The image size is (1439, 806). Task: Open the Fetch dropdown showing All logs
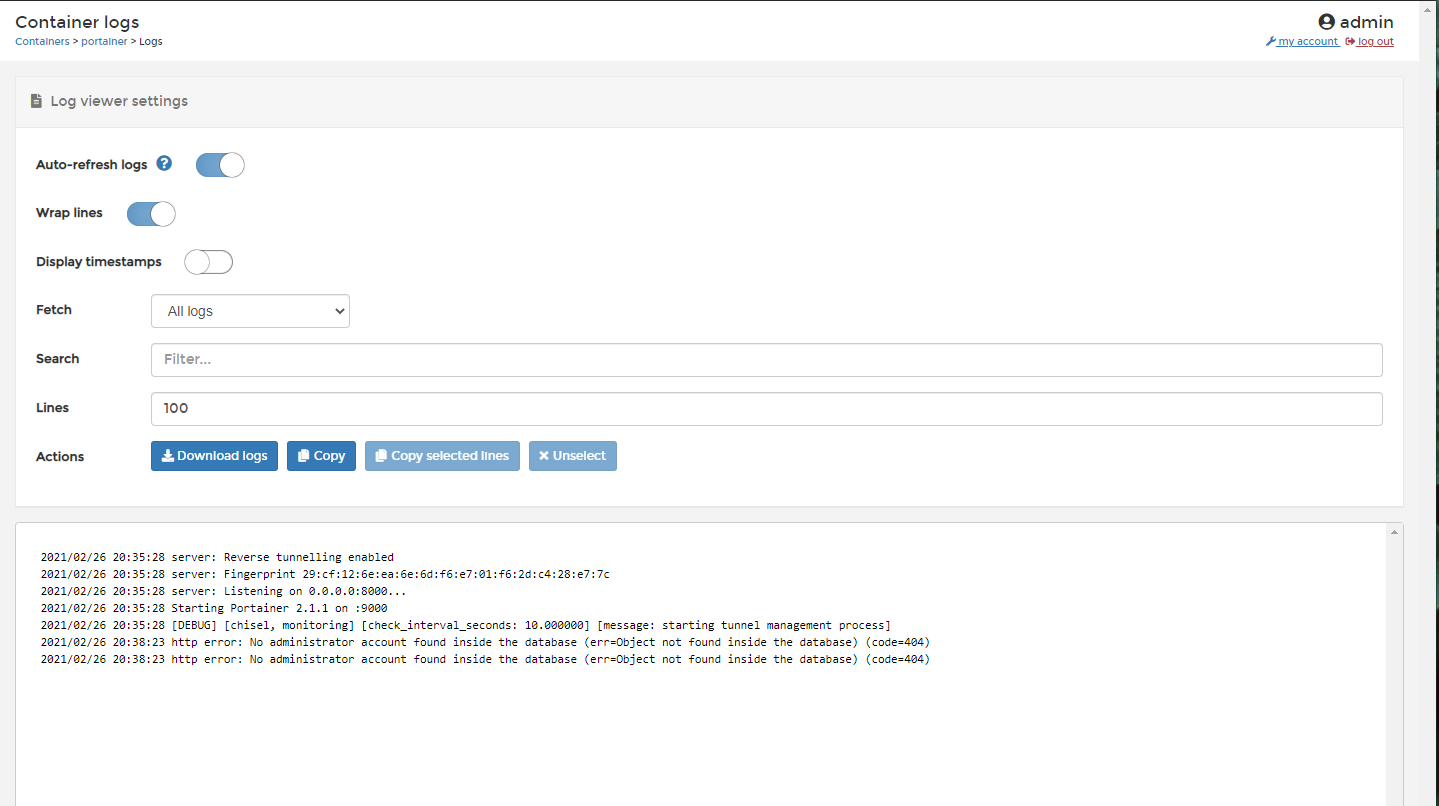tap(249, 310)
